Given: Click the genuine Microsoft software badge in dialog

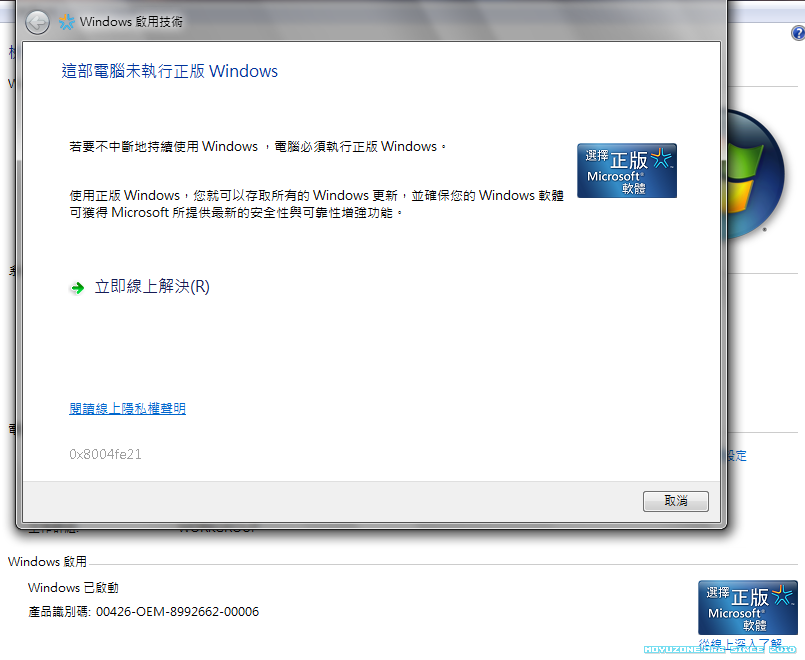Looking at the screenshot, I should (x=627, y=170).
